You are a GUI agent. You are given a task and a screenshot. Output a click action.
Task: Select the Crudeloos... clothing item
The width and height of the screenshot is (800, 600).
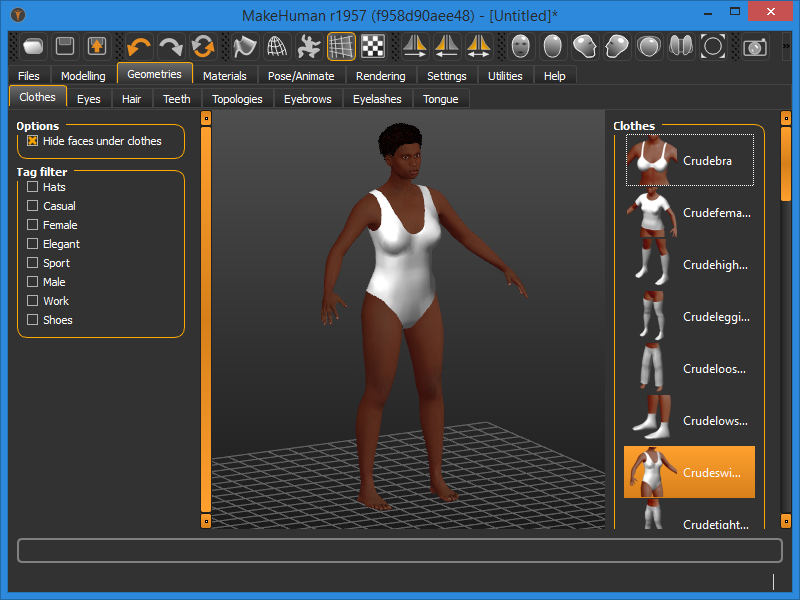point(690,369)
